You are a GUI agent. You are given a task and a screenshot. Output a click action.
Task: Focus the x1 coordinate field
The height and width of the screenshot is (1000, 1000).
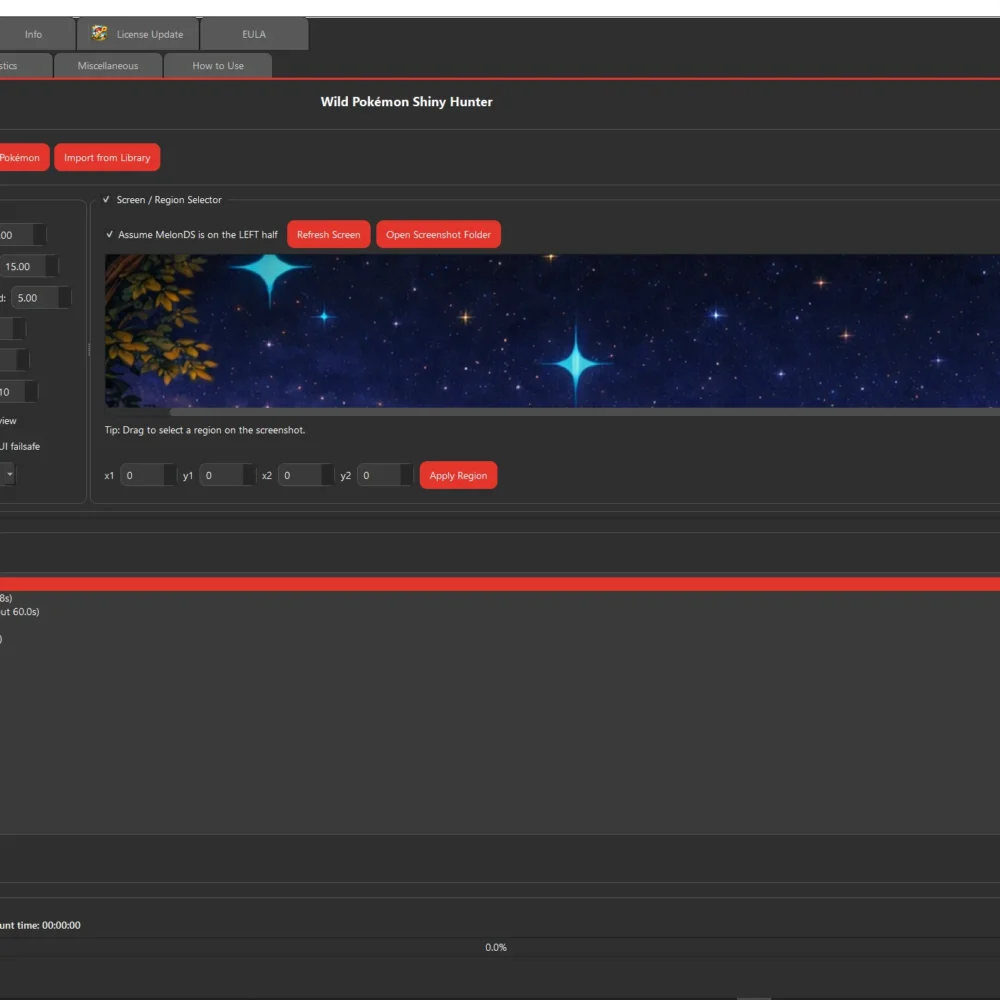[x=142, y=475]
